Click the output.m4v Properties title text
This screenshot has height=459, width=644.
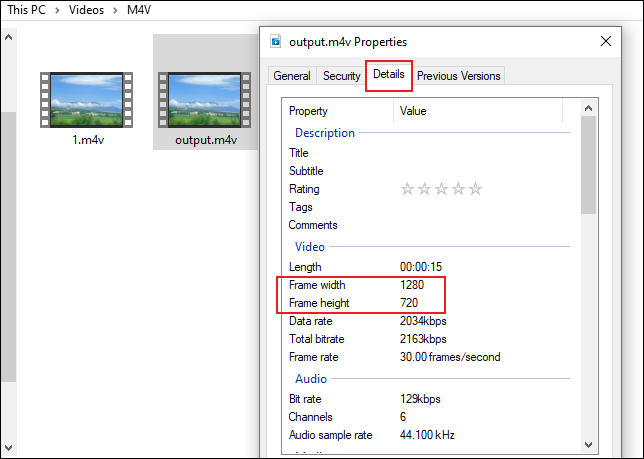[348, 42]
